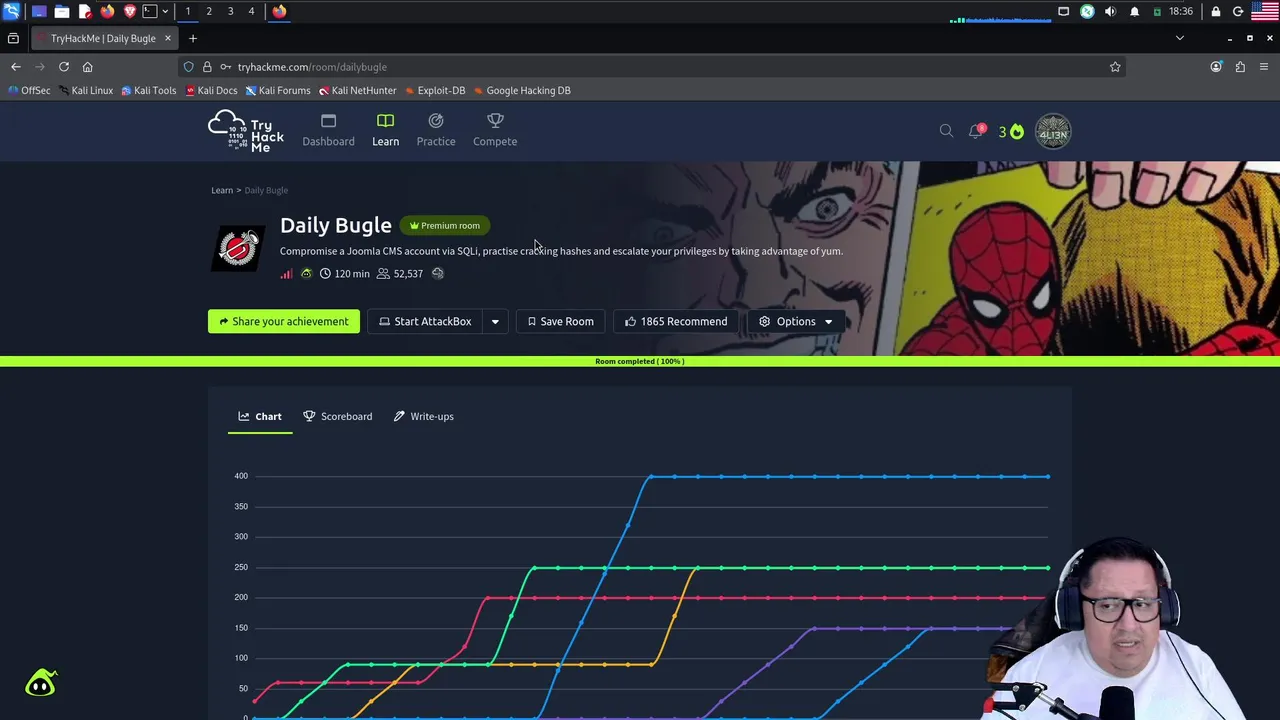Click the Learn breadcrumb link
Viewport: 1280px width, 720px height.
coord(222,190)
